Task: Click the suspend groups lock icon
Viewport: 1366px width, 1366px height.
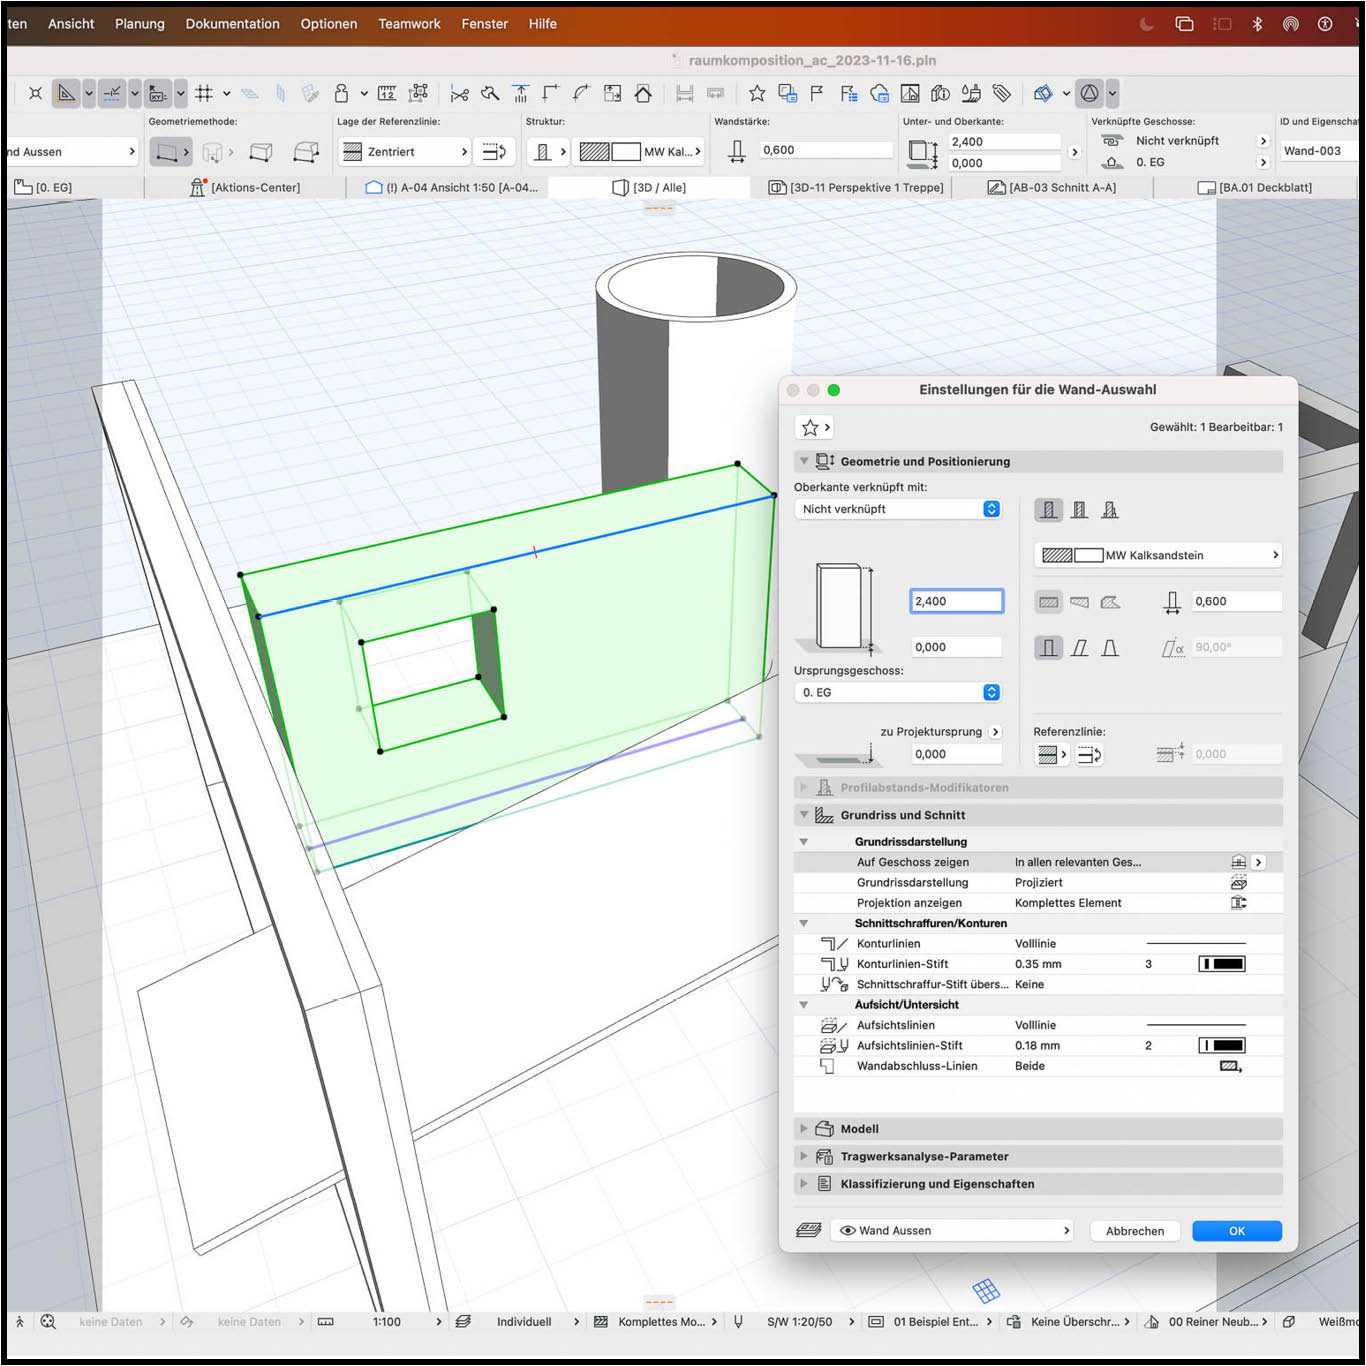Action: (x=342, y=93)
